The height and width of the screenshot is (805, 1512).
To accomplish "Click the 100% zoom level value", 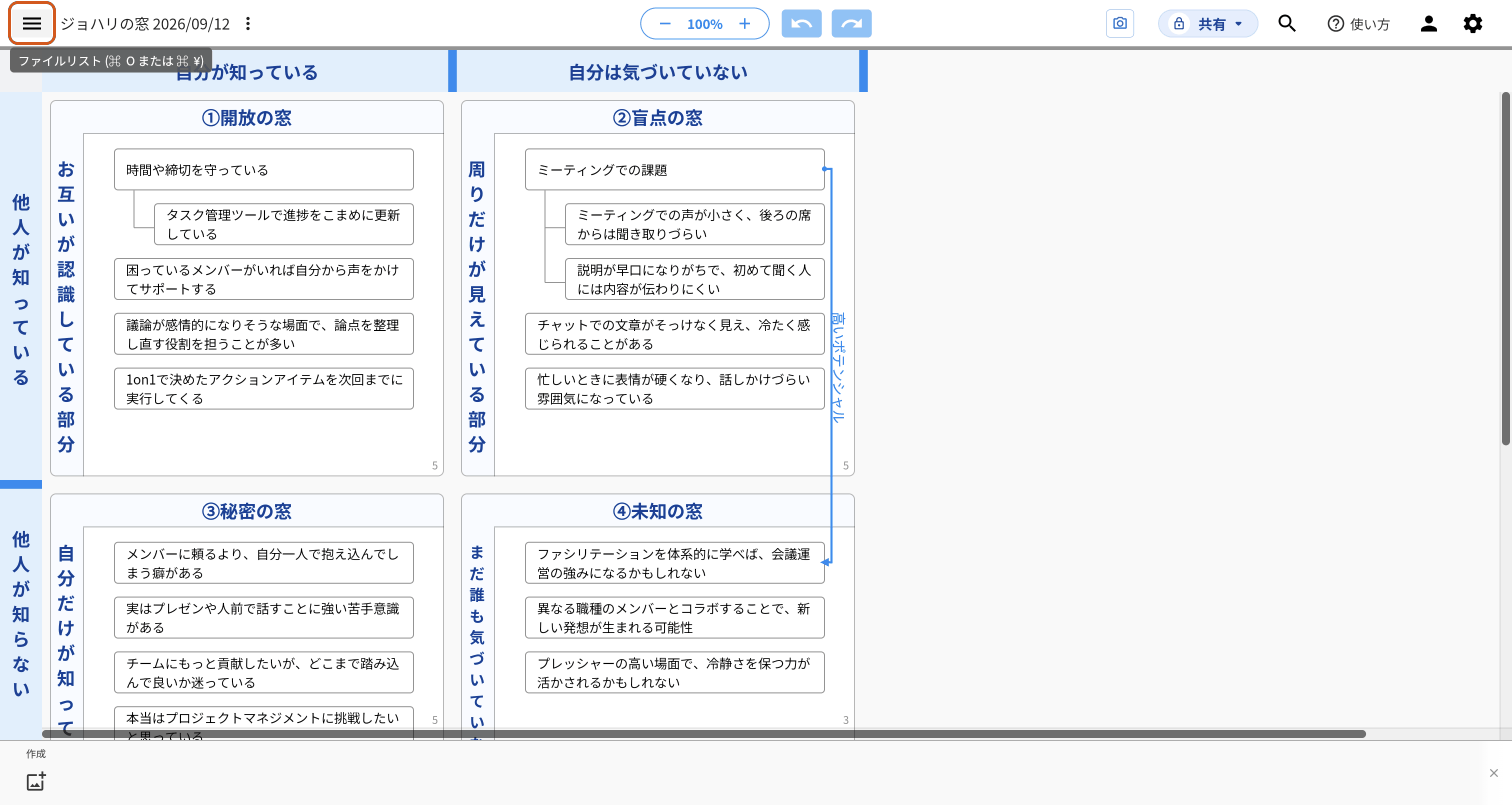I will coord(705,24).
